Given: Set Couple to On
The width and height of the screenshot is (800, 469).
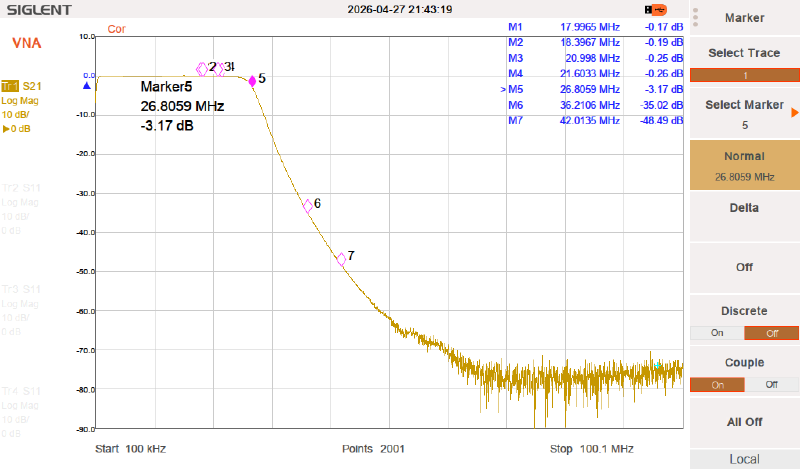Looking at the screenshot, I should click(717, 385).
